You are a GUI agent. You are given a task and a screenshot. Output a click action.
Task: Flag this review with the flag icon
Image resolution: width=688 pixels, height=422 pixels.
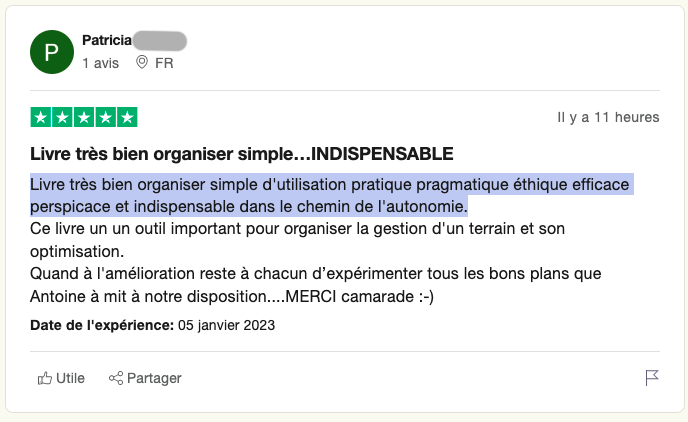pos(652,378)
